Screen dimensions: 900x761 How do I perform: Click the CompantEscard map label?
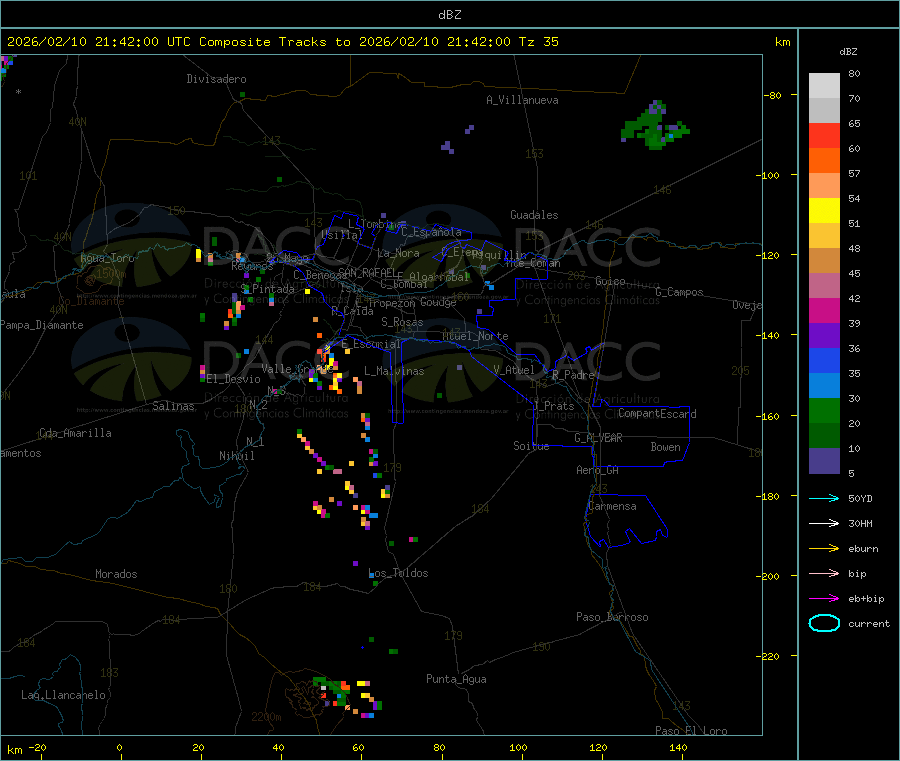(x=657, y=413)
